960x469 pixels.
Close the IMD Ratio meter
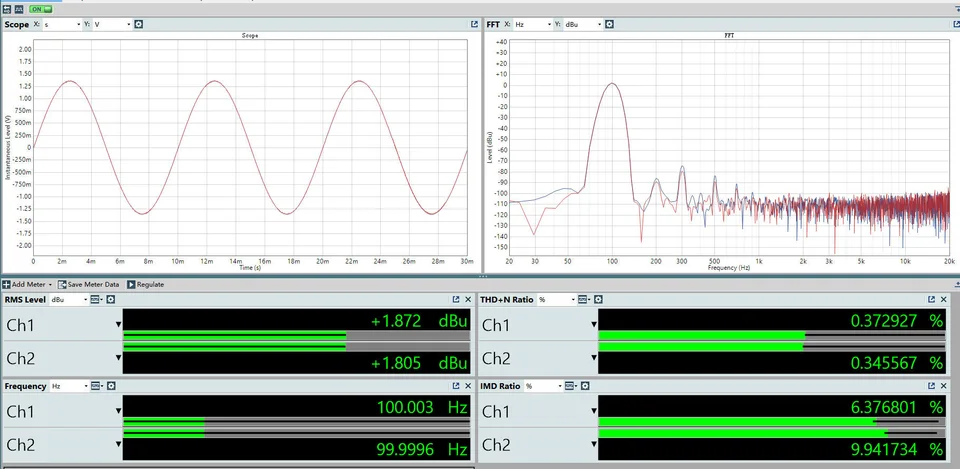[x=944, y=386]
